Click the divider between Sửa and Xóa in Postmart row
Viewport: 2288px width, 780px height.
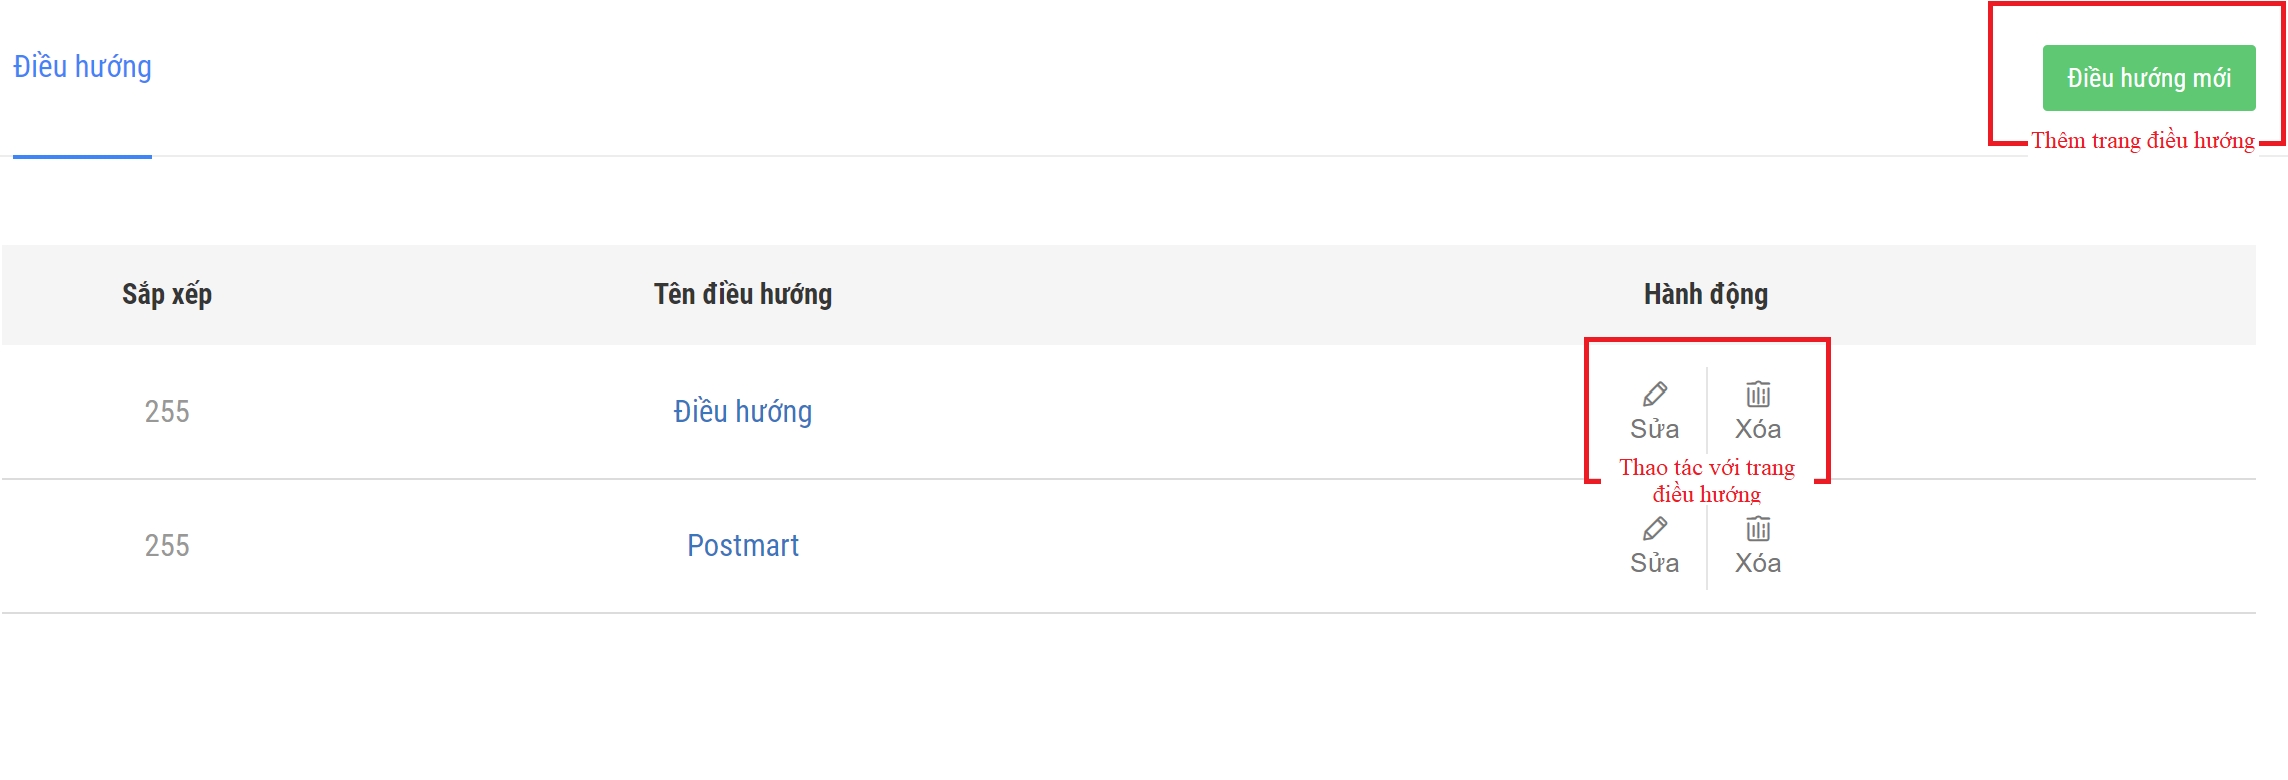(1707, 546)
